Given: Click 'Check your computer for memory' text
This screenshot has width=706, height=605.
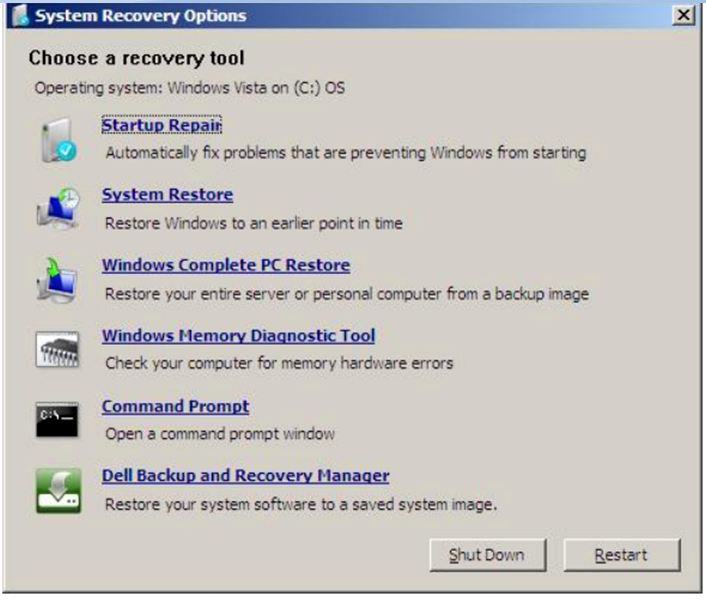Looking at the screenshot, I should point(279,363).
